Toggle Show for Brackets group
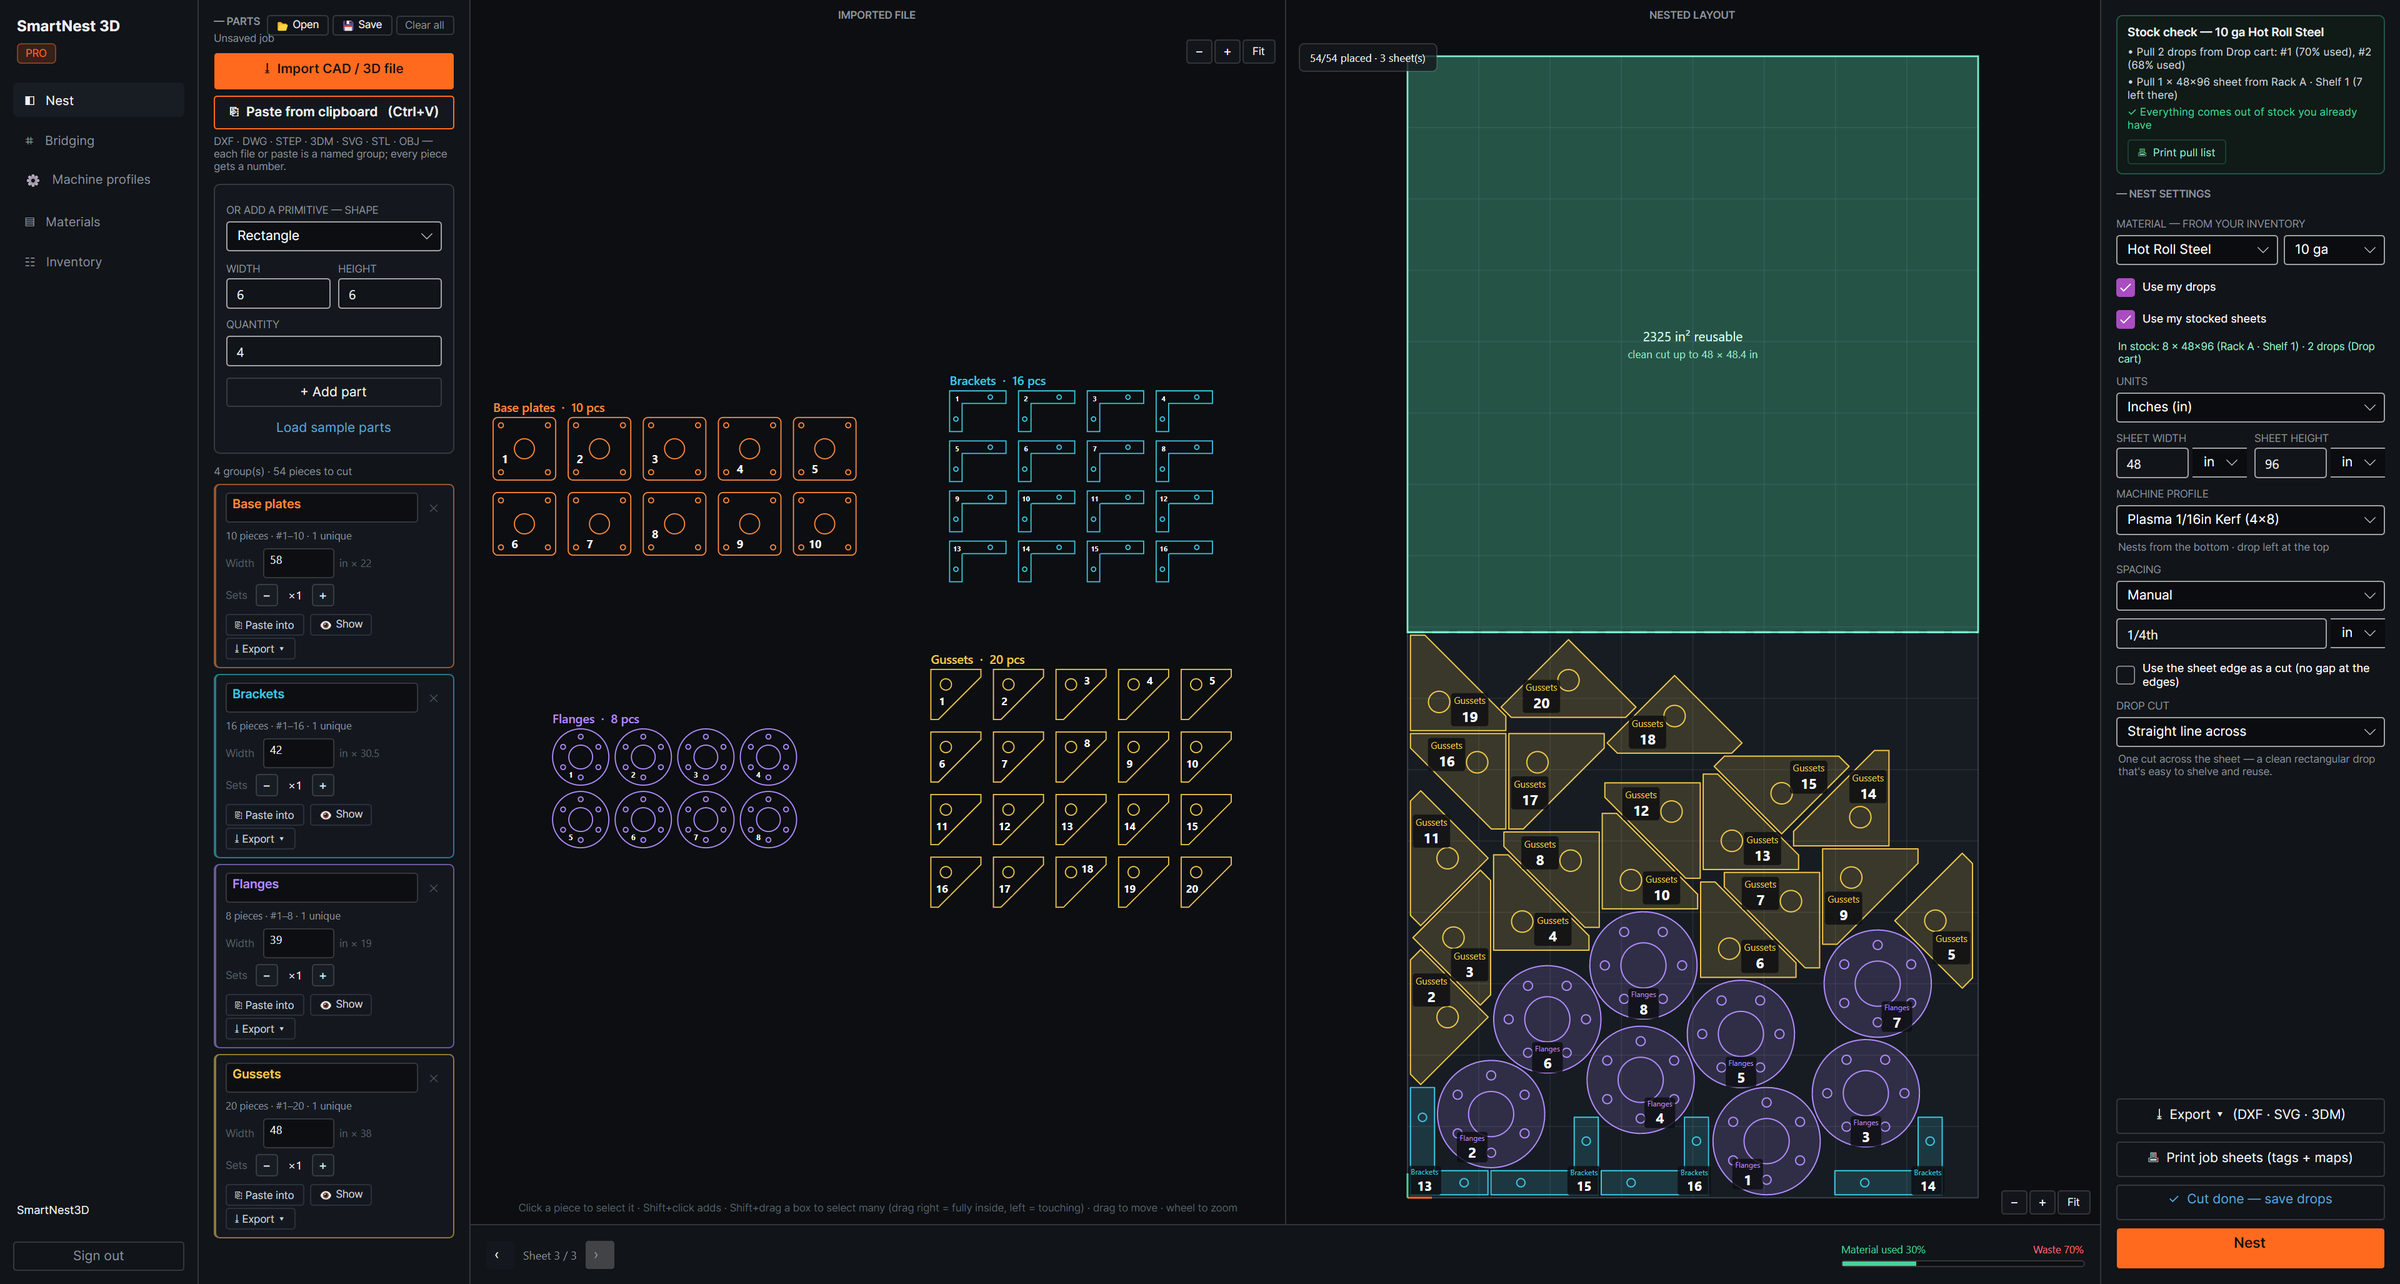Image resolution: width=2400 pixels, height=1284 pixels. pyautogui.click(x=341, y=815)
